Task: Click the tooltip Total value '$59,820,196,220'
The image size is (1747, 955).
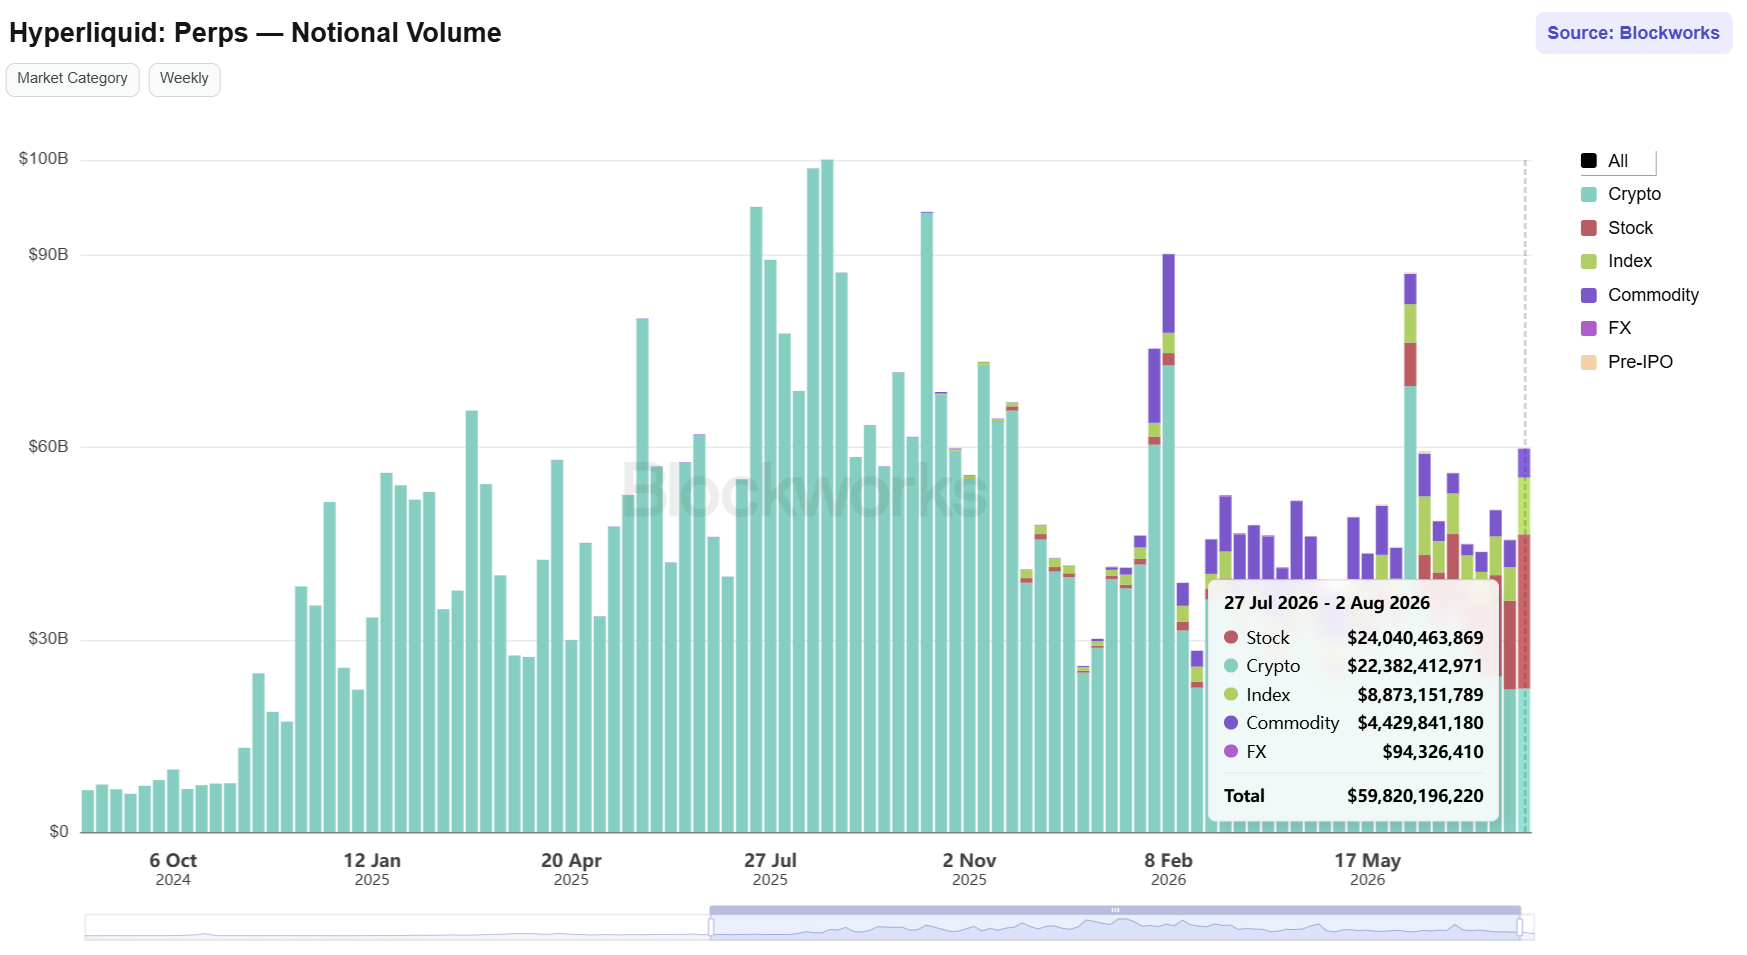Action: point(1415,796)
